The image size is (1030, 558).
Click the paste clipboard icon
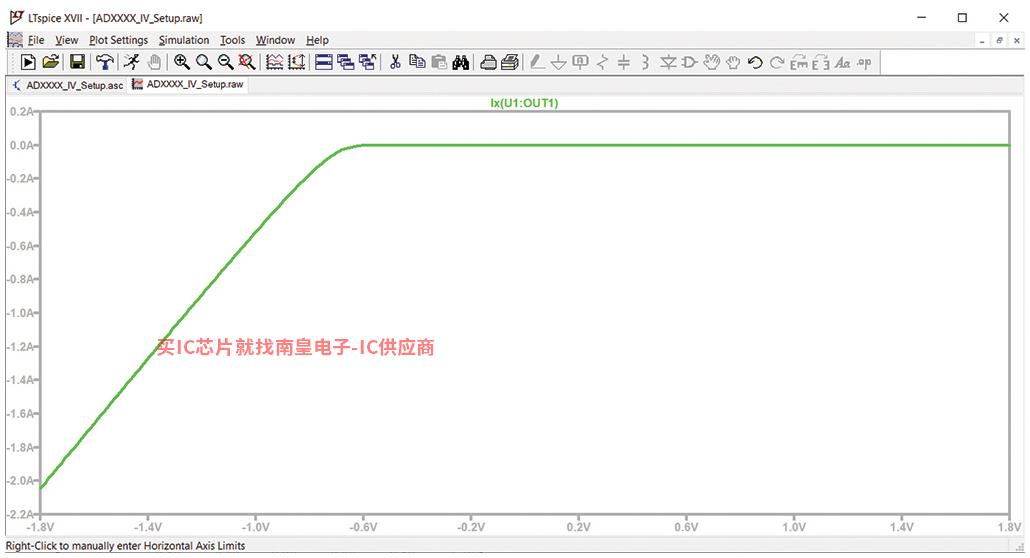click(x=439, y=62)
